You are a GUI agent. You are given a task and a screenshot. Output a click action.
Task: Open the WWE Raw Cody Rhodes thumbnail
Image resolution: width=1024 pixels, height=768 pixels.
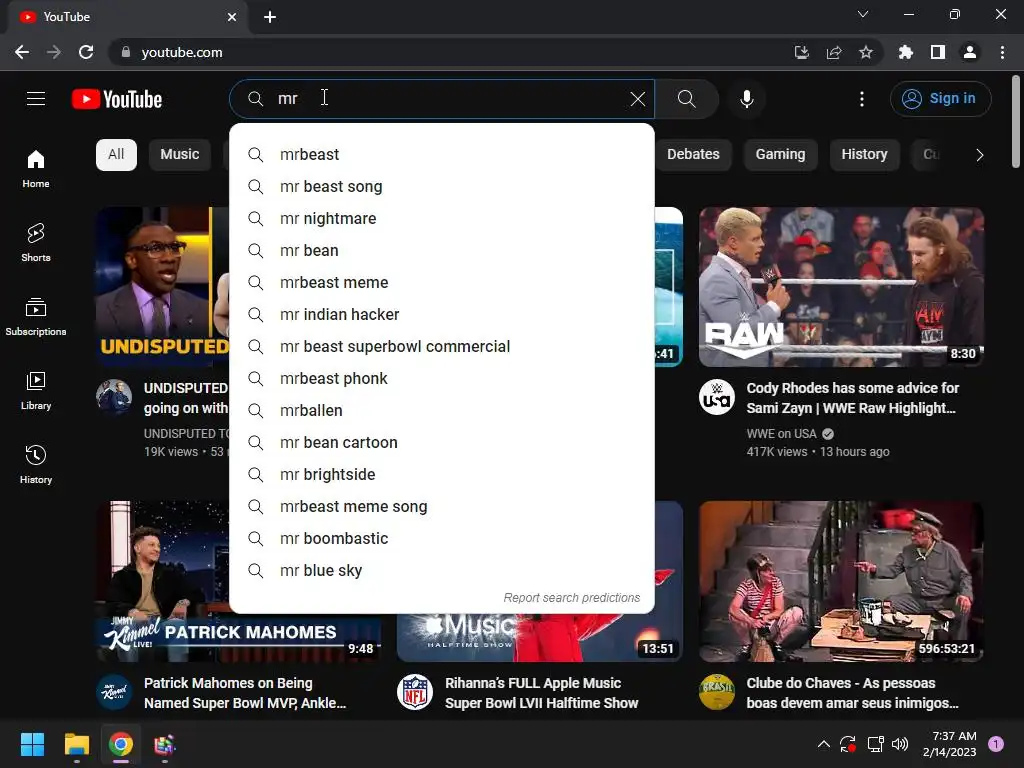[841, 287]
